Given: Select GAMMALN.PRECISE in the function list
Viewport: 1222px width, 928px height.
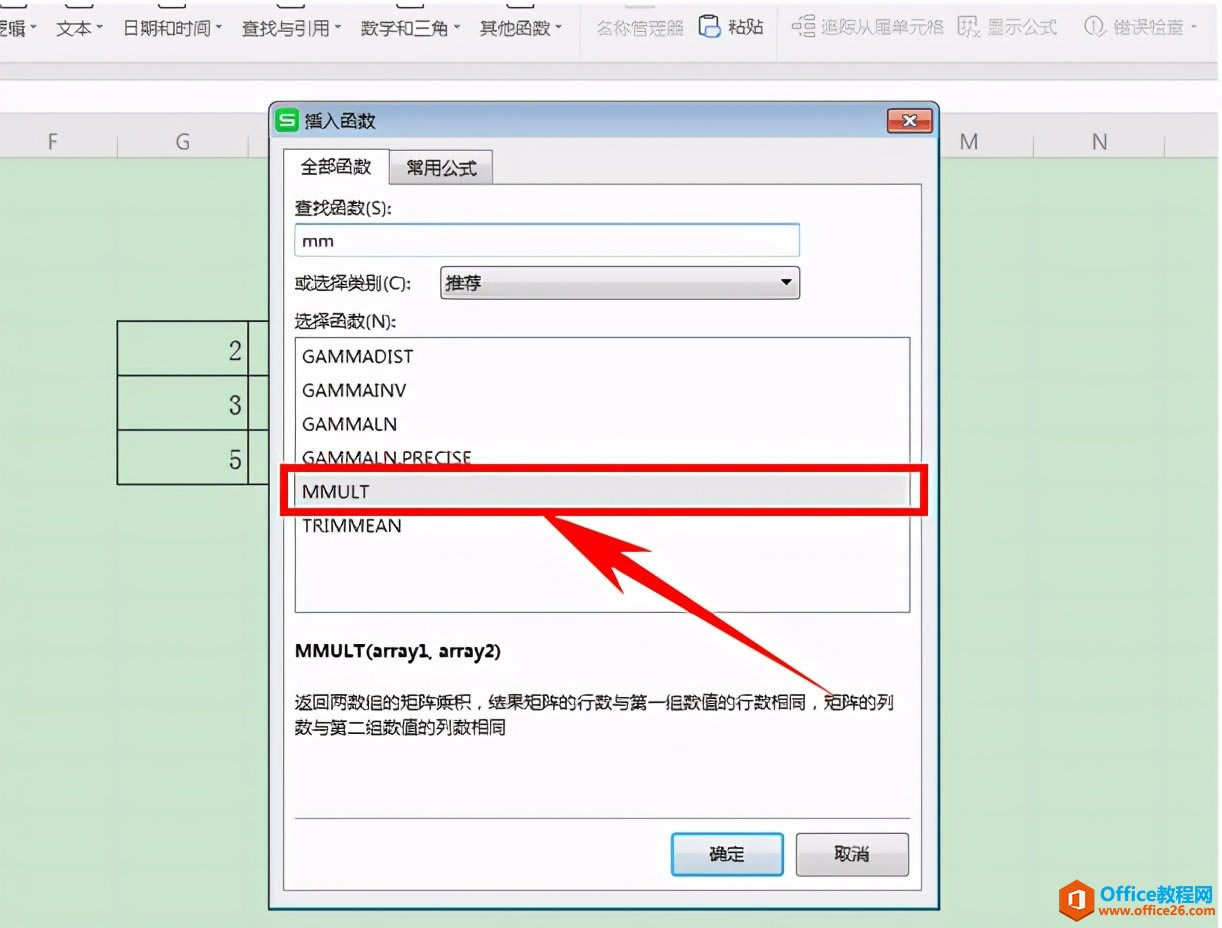Looking at the screenshot, I should coord(602,457).
